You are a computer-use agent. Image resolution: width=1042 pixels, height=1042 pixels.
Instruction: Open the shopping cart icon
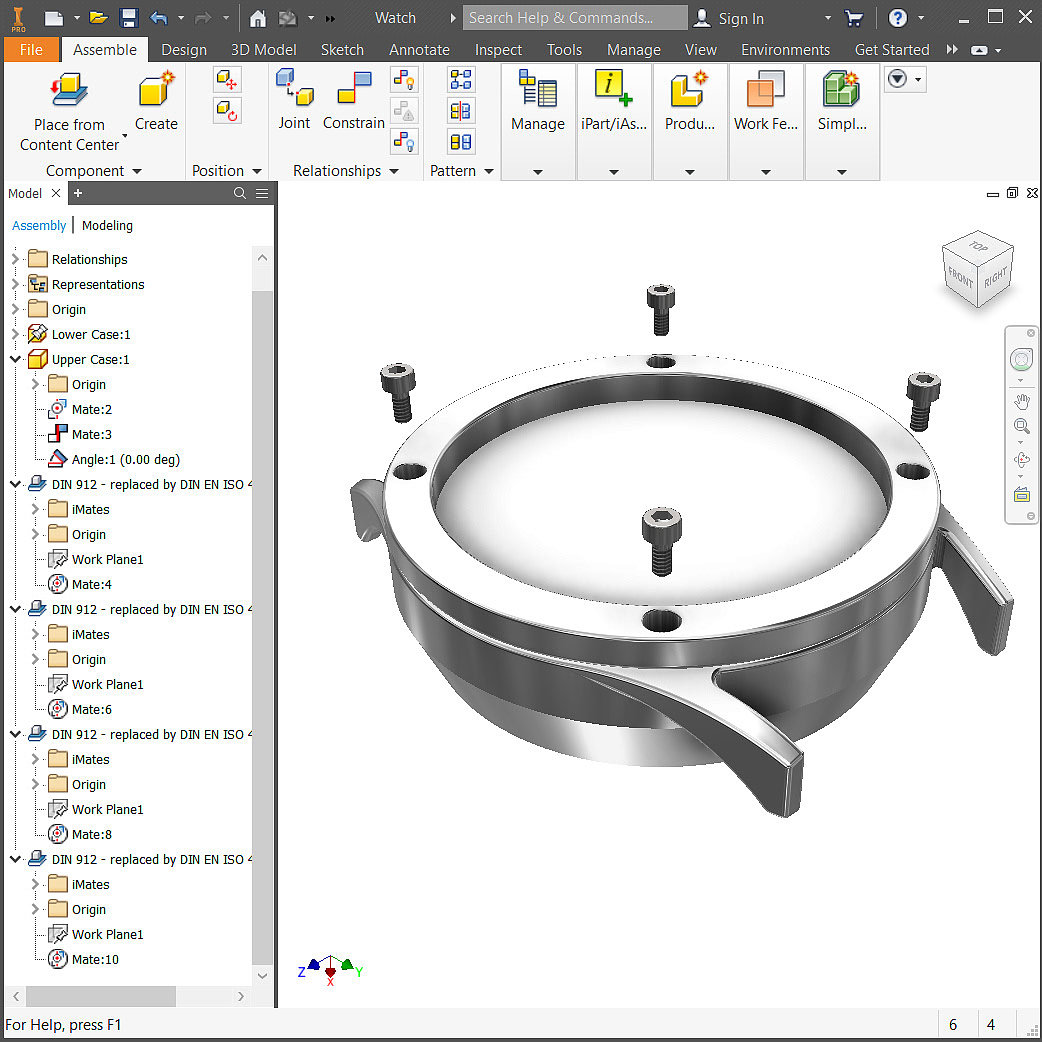click(854, 18)
